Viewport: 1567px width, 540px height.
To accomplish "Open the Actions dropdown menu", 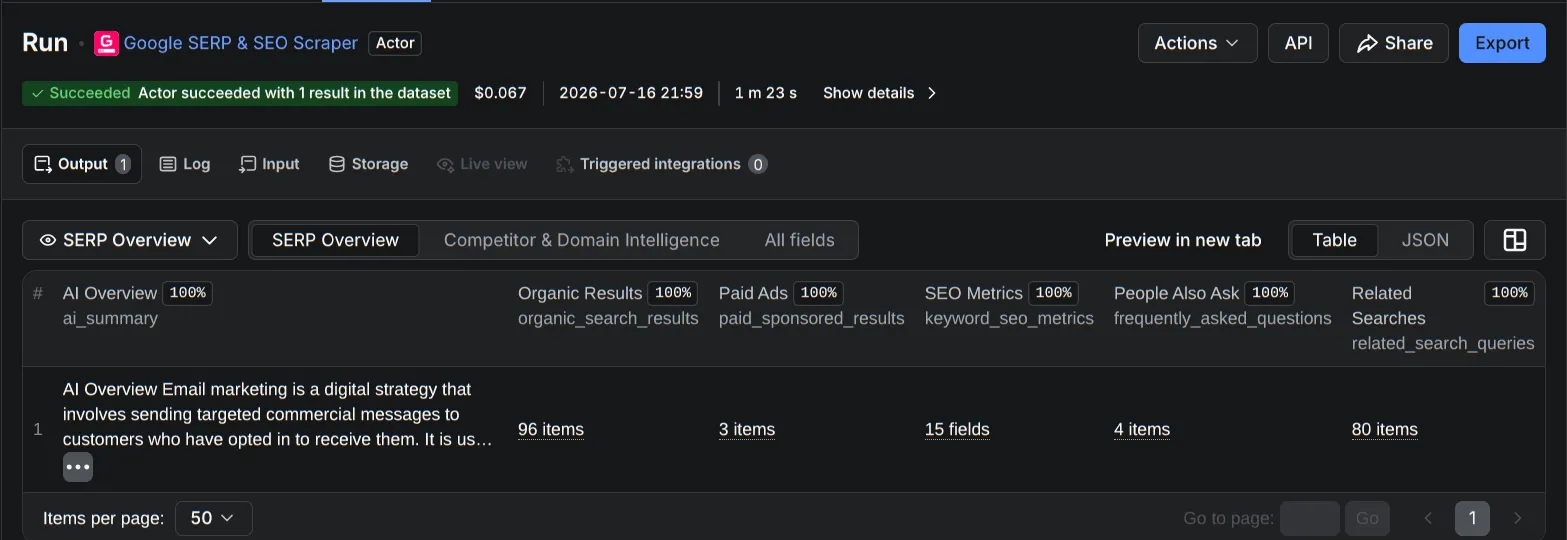I will [1197, 43].
